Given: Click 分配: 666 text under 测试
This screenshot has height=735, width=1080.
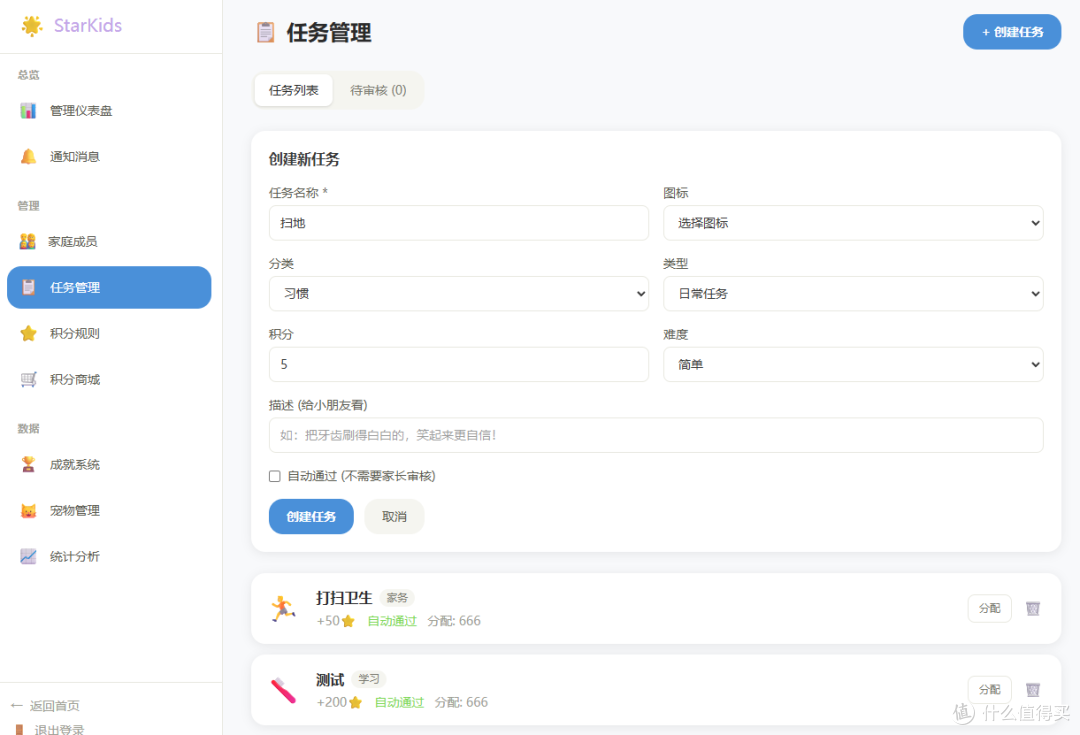Looking at the screenshot, I should [461, 703].
